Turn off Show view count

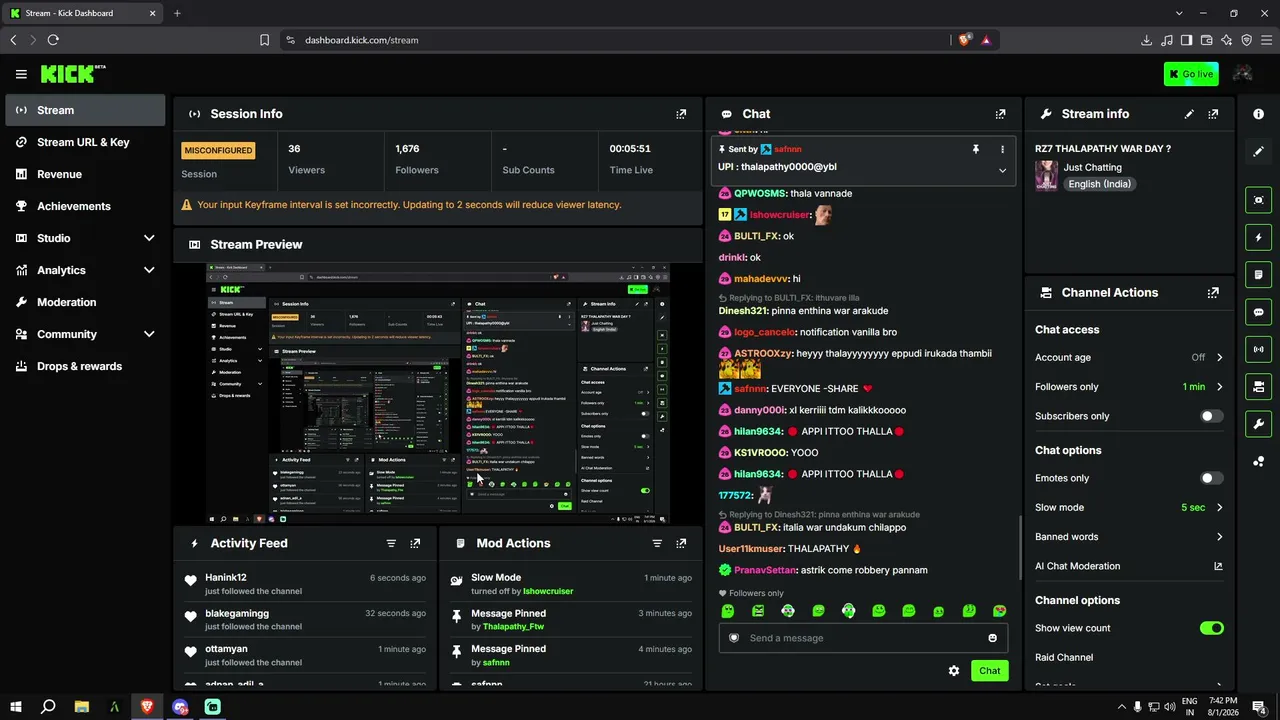coord(1211,628)
